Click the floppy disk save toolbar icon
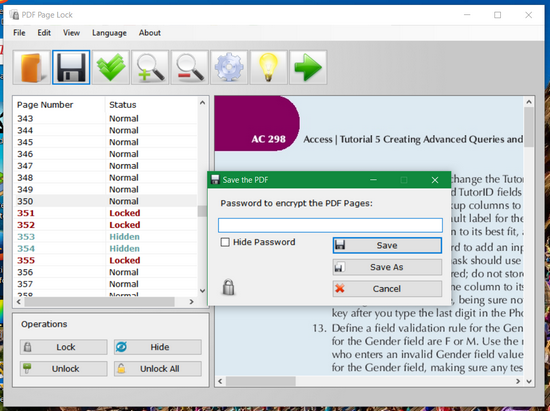 pos(71,67)
